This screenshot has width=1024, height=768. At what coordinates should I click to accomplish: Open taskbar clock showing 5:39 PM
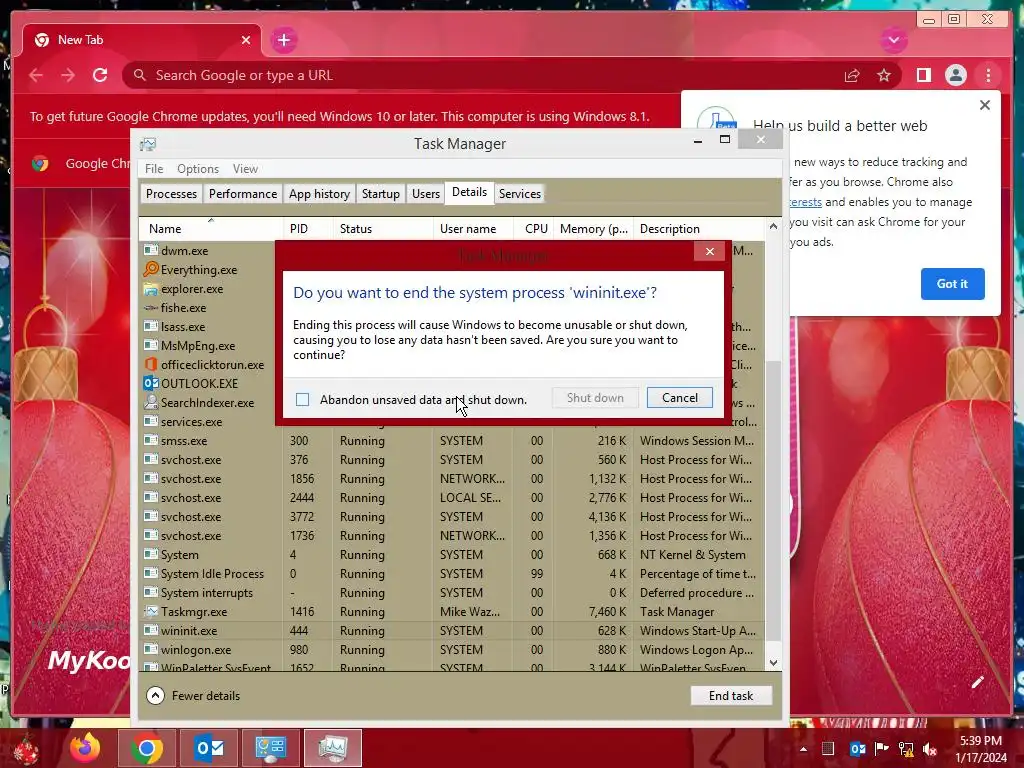981,749
